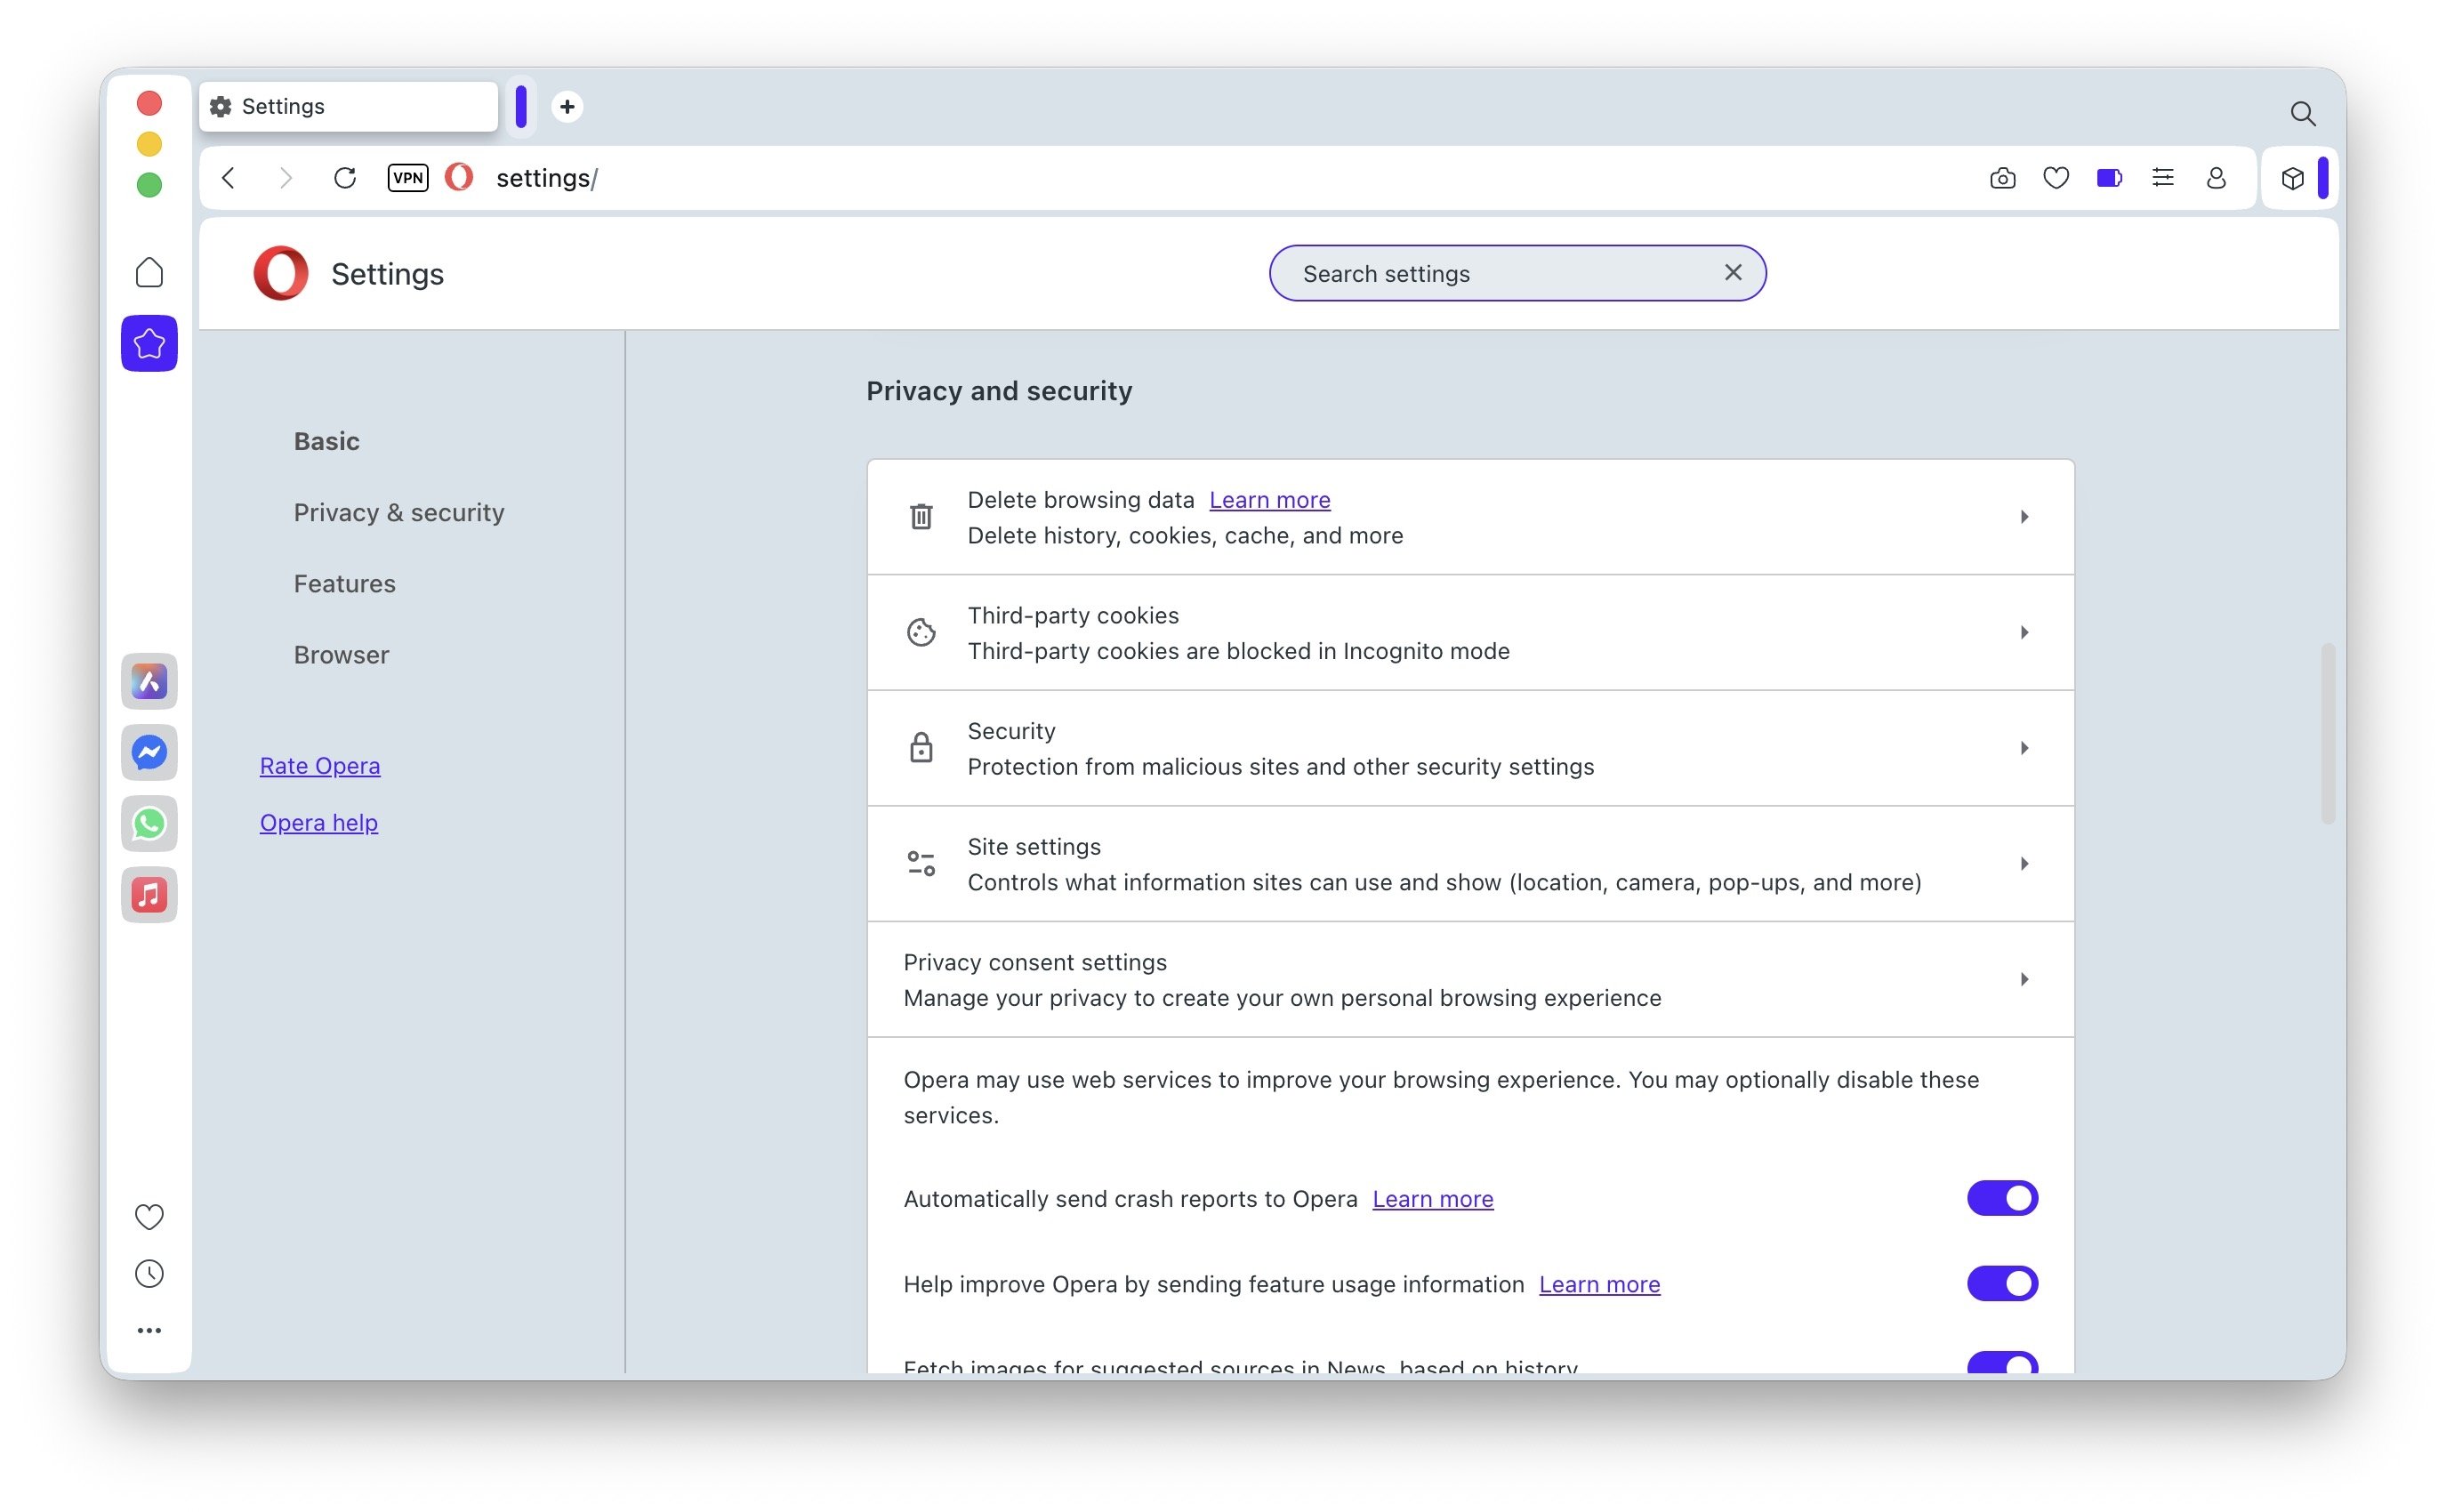Image resolution: width=2446 pixels, height=1512 pixels.
Task: Open the music player sidebar icon
Action: [149, 895]
